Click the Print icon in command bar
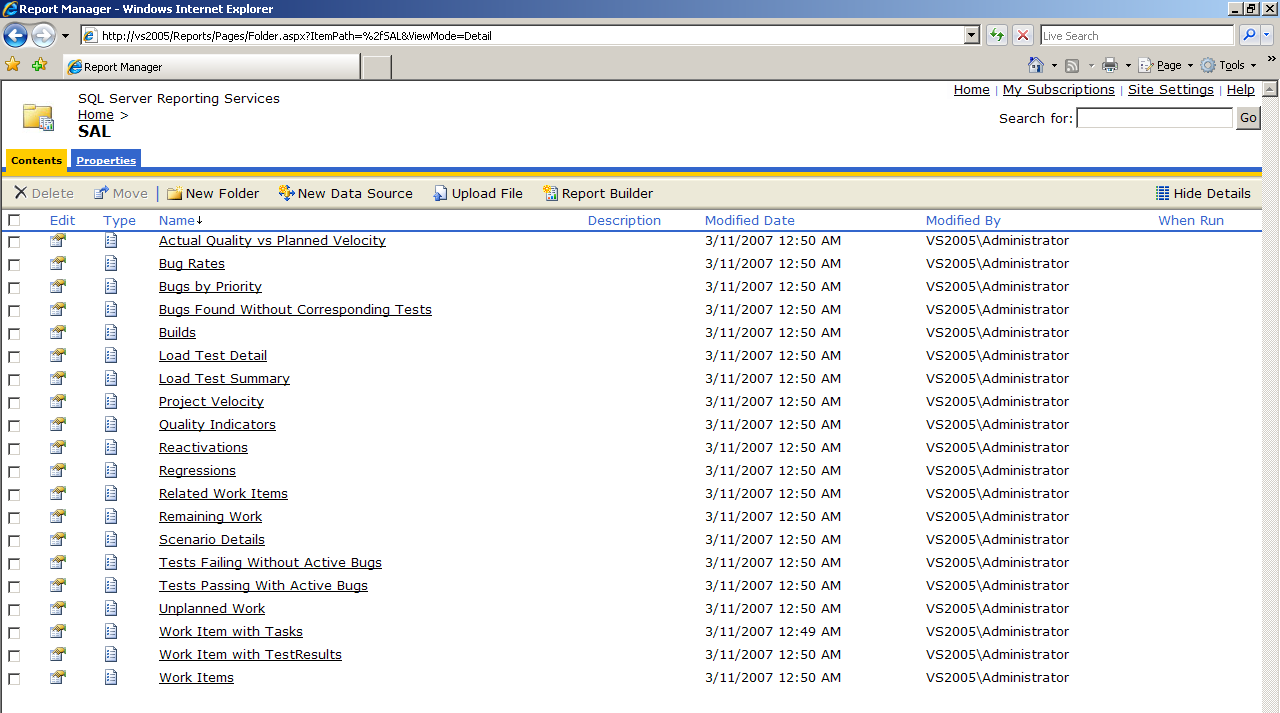The height and width of the screenshot is (713, 1280). (x=1110, y=65)
